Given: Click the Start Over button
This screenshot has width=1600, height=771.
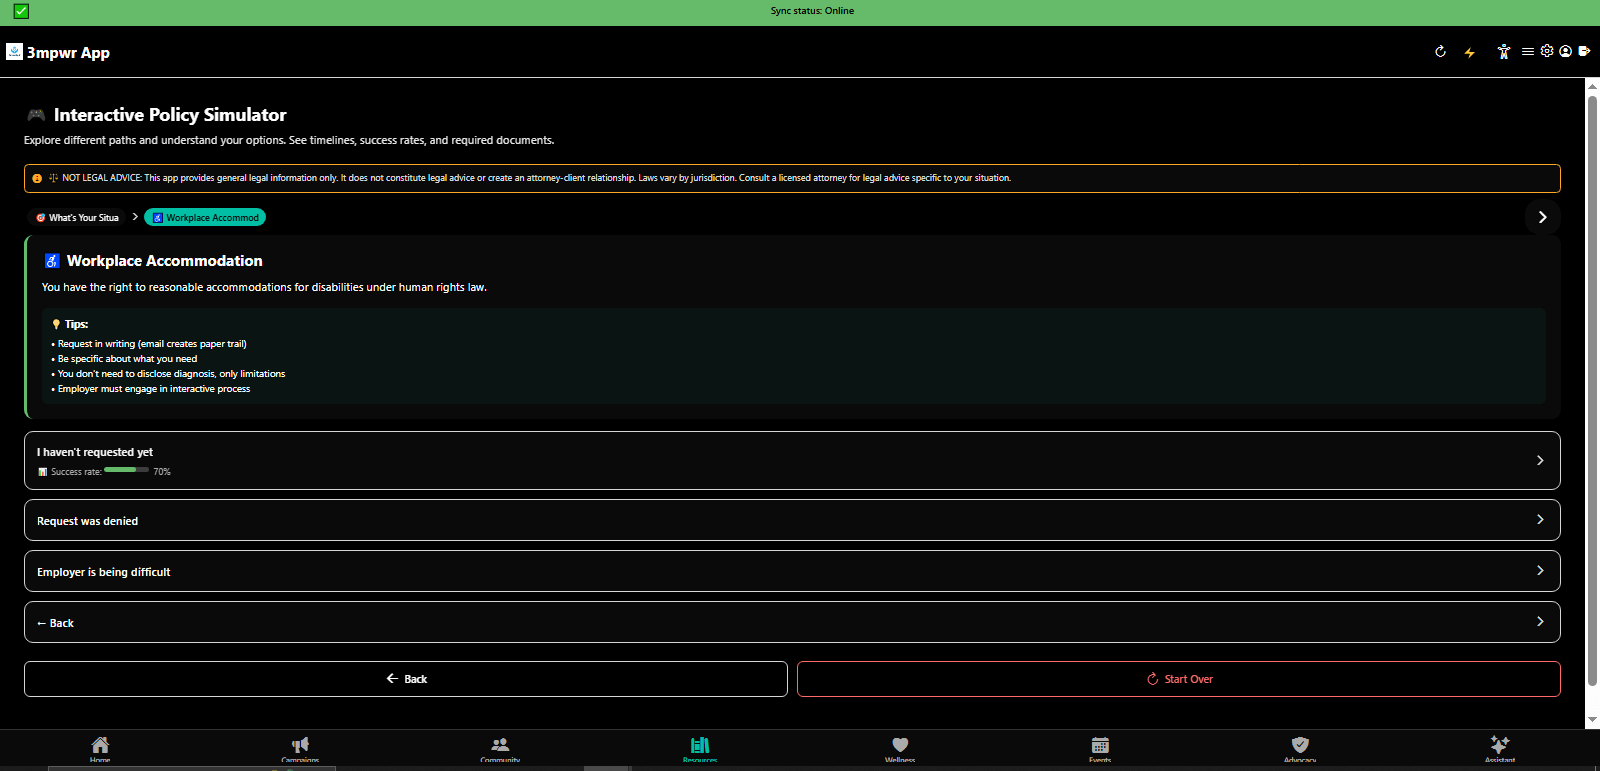Looking at the screenshot, I should [1178, 679].
